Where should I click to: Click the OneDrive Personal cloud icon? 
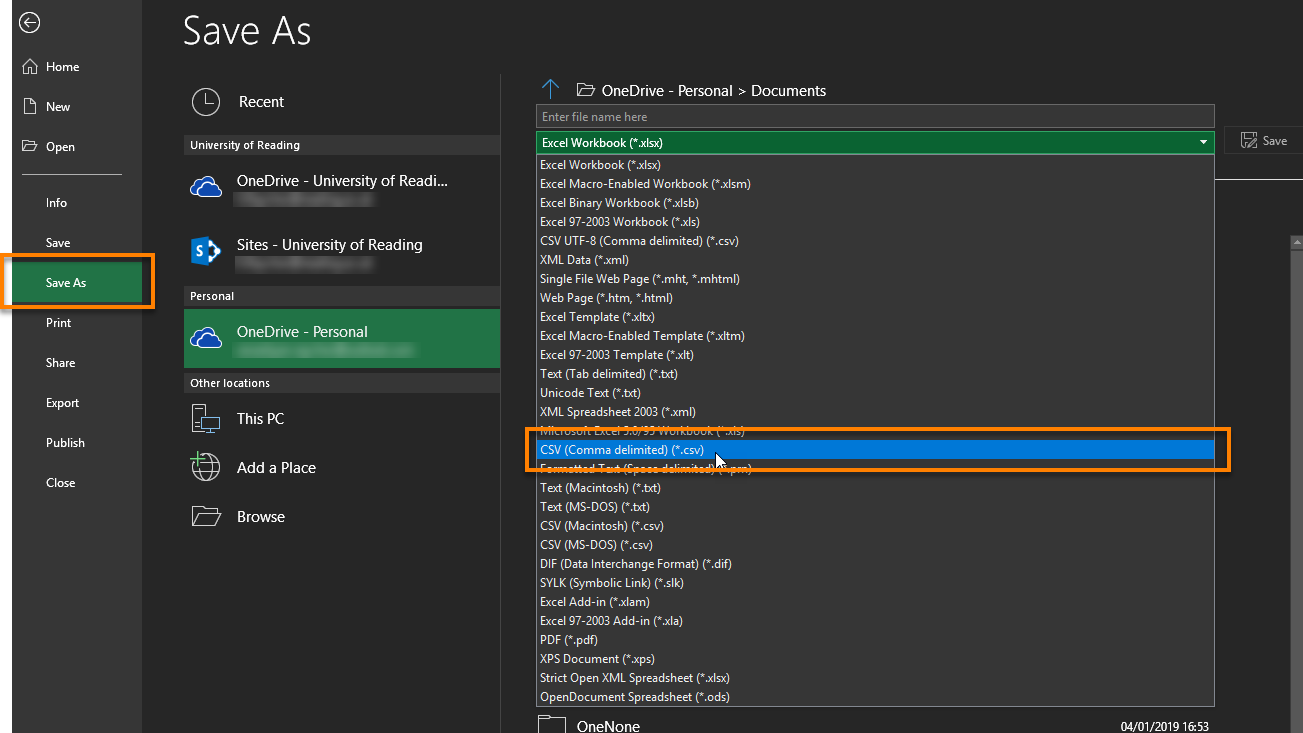point(206,338)
